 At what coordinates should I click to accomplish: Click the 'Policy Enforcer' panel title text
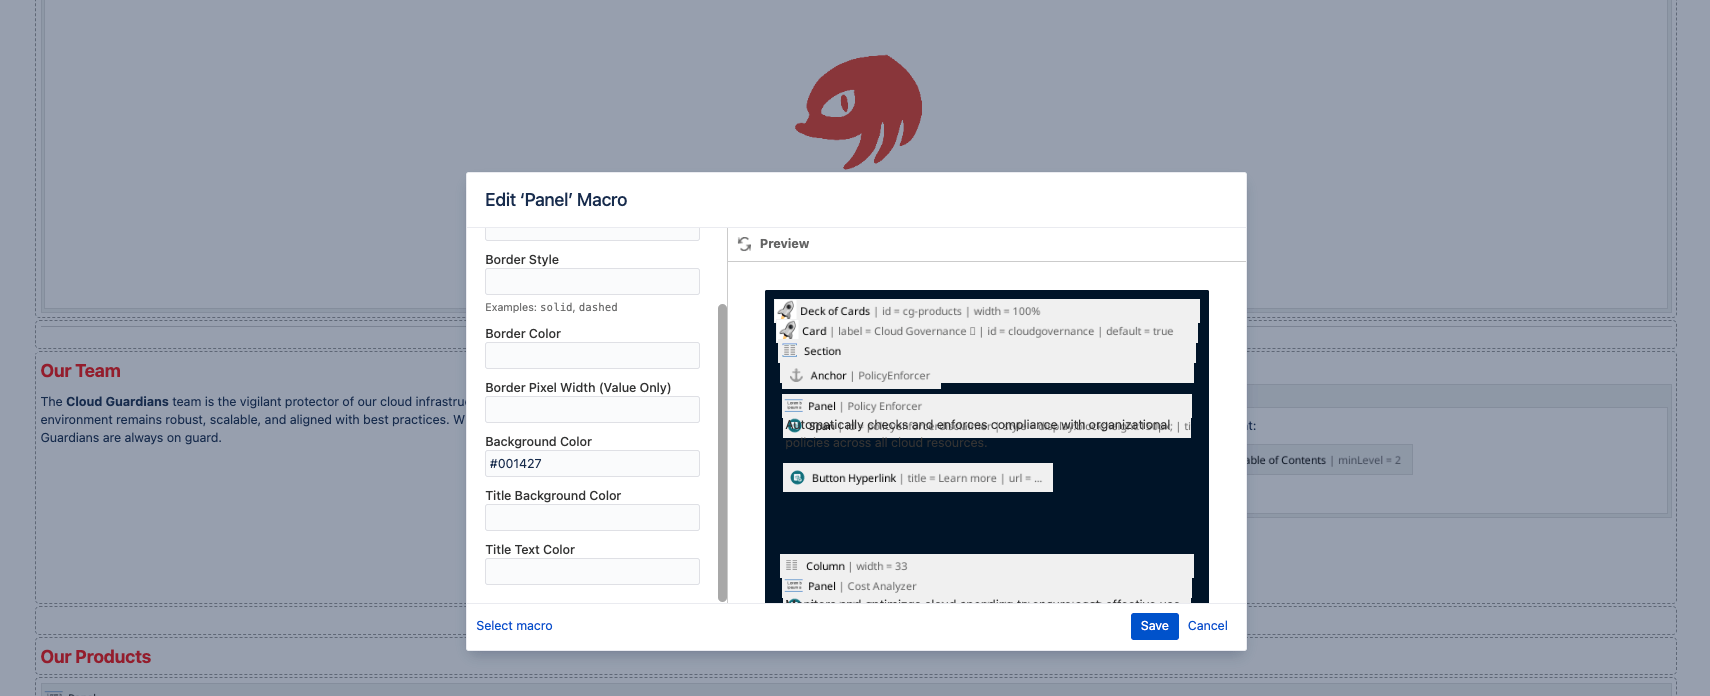pos(884,406)
